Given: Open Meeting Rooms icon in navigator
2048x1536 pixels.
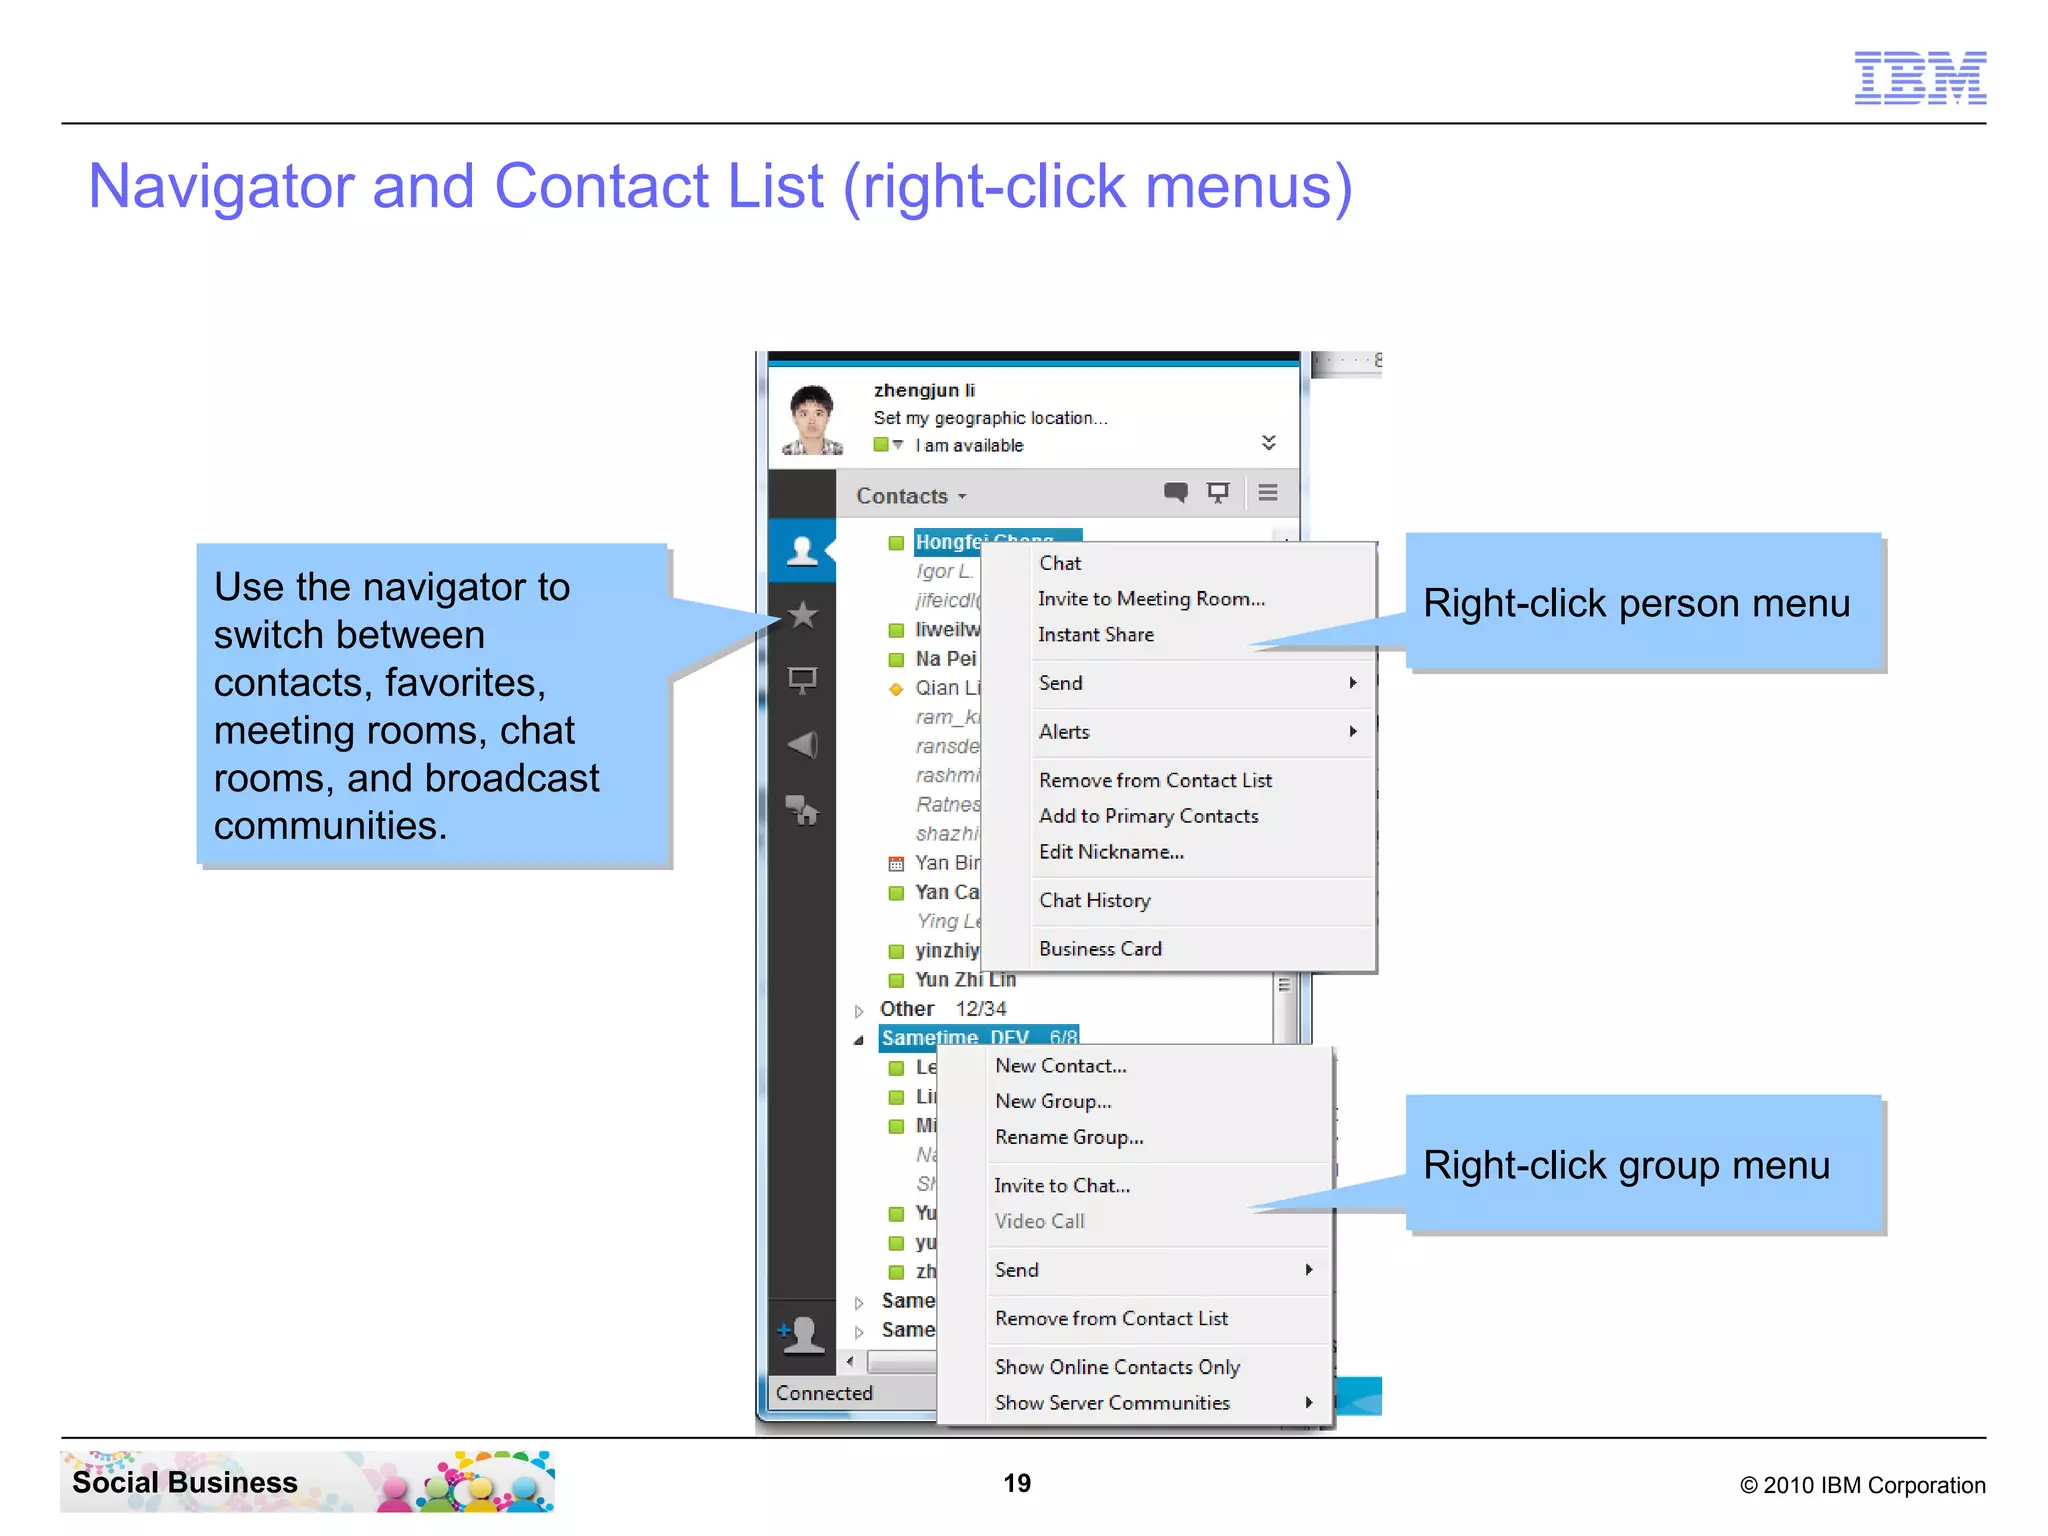Looking at the screenshot, I should (x=802, y=680).
